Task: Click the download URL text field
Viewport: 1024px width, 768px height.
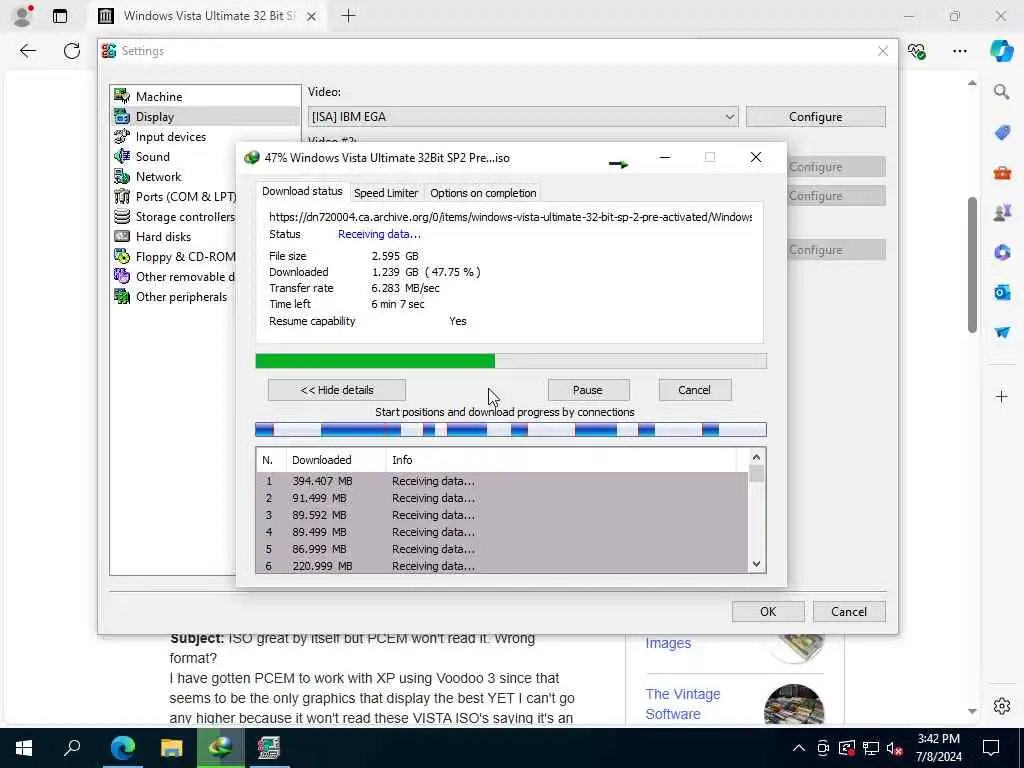Action: pos(510,217)
